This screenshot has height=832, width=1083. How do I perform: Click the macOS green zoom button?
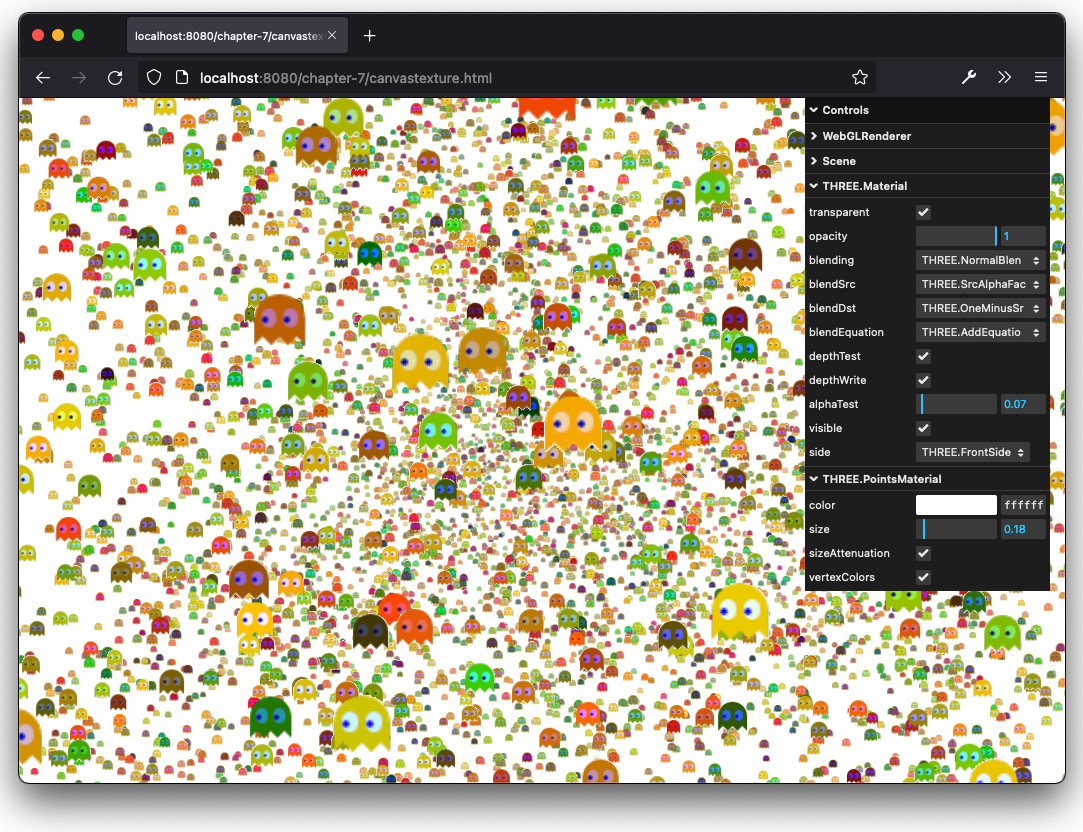[x=78, y=35]
